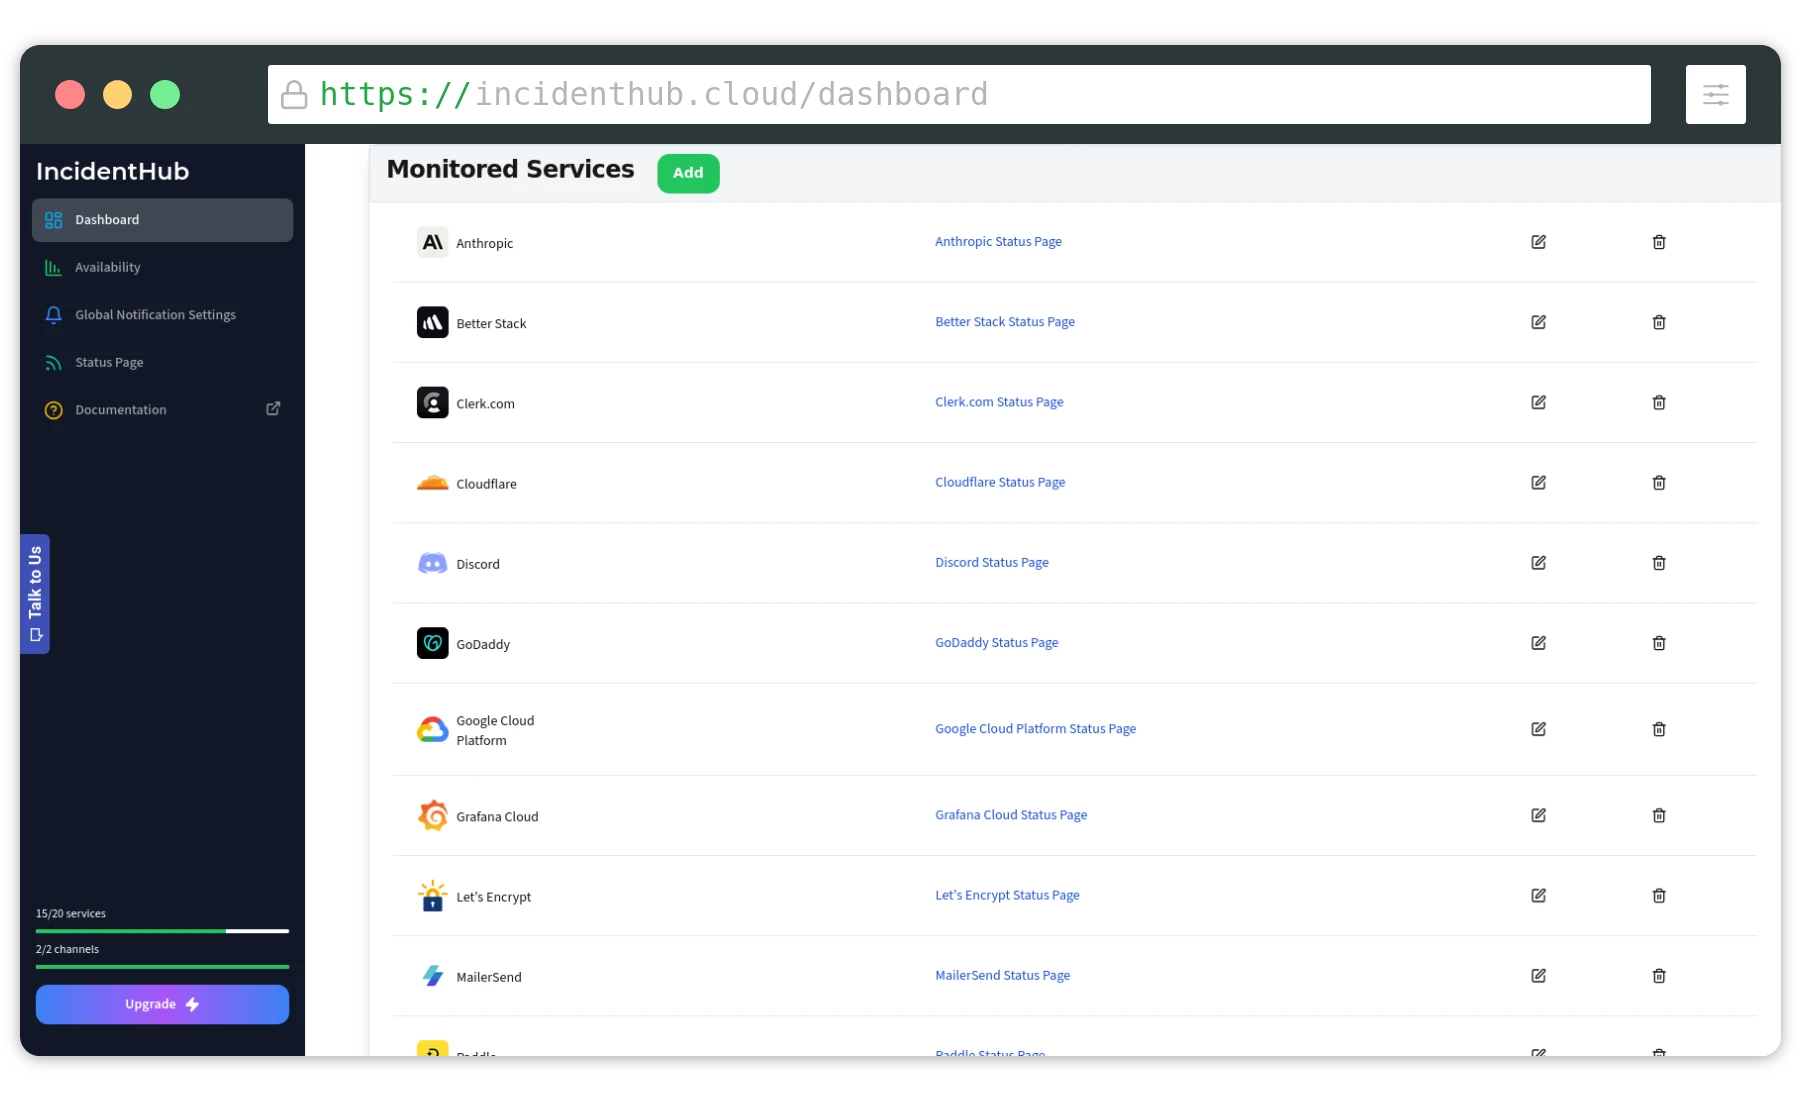Open Clerk.com Status Page link
Image resolution: width=1800 pixels, height=1100 pixels.
999,402
